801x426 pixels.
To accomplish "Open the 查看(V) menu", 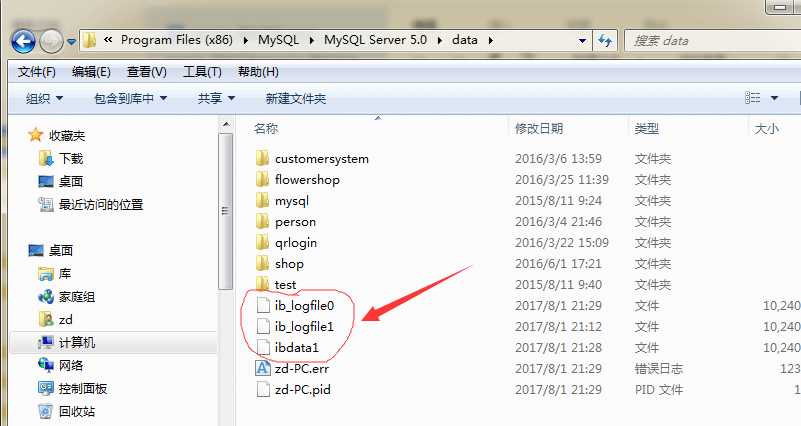I will click(147, 72).
